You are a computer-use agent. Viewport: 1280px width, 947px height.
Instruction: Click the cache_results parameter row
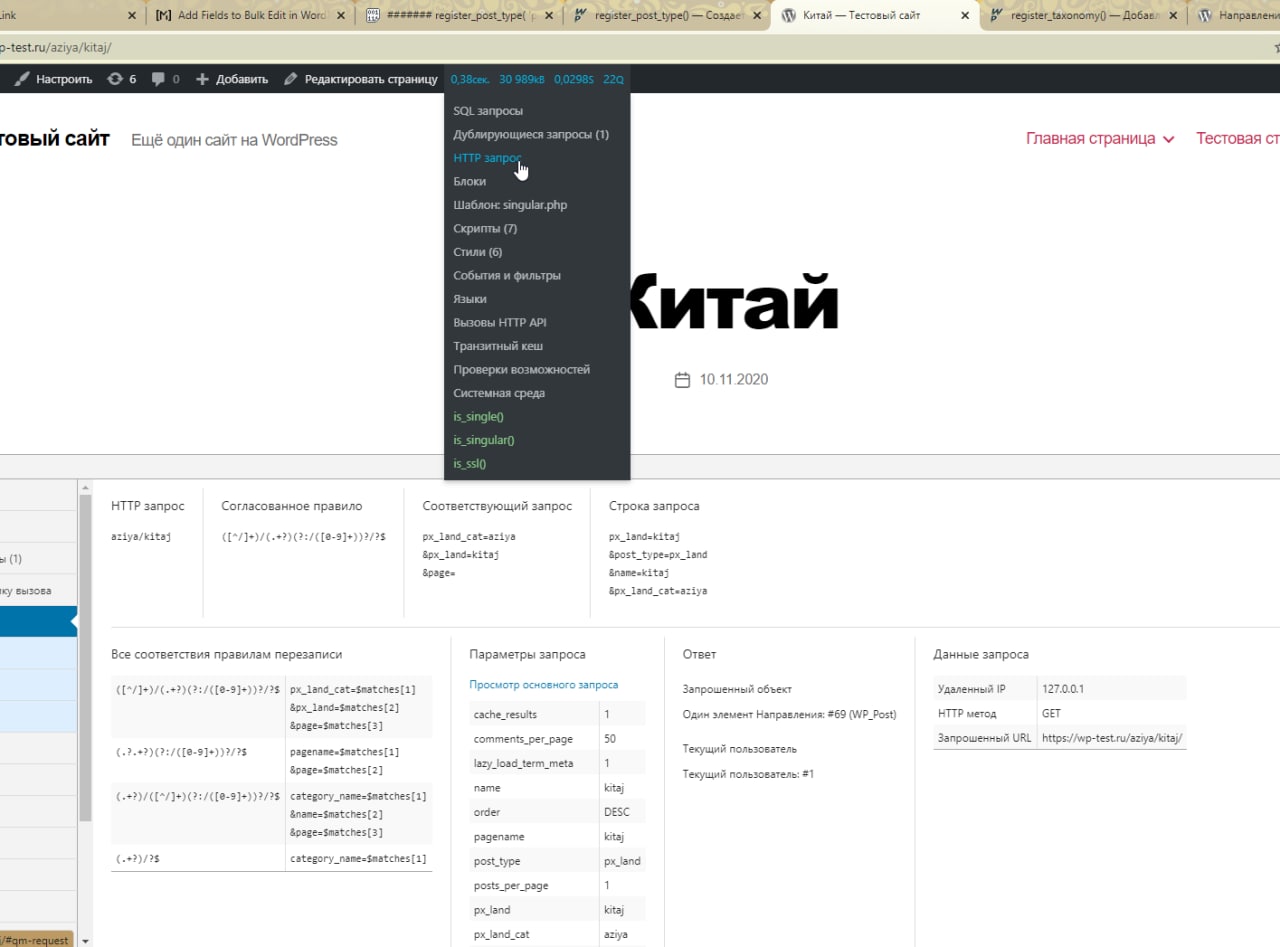[557, 715]
